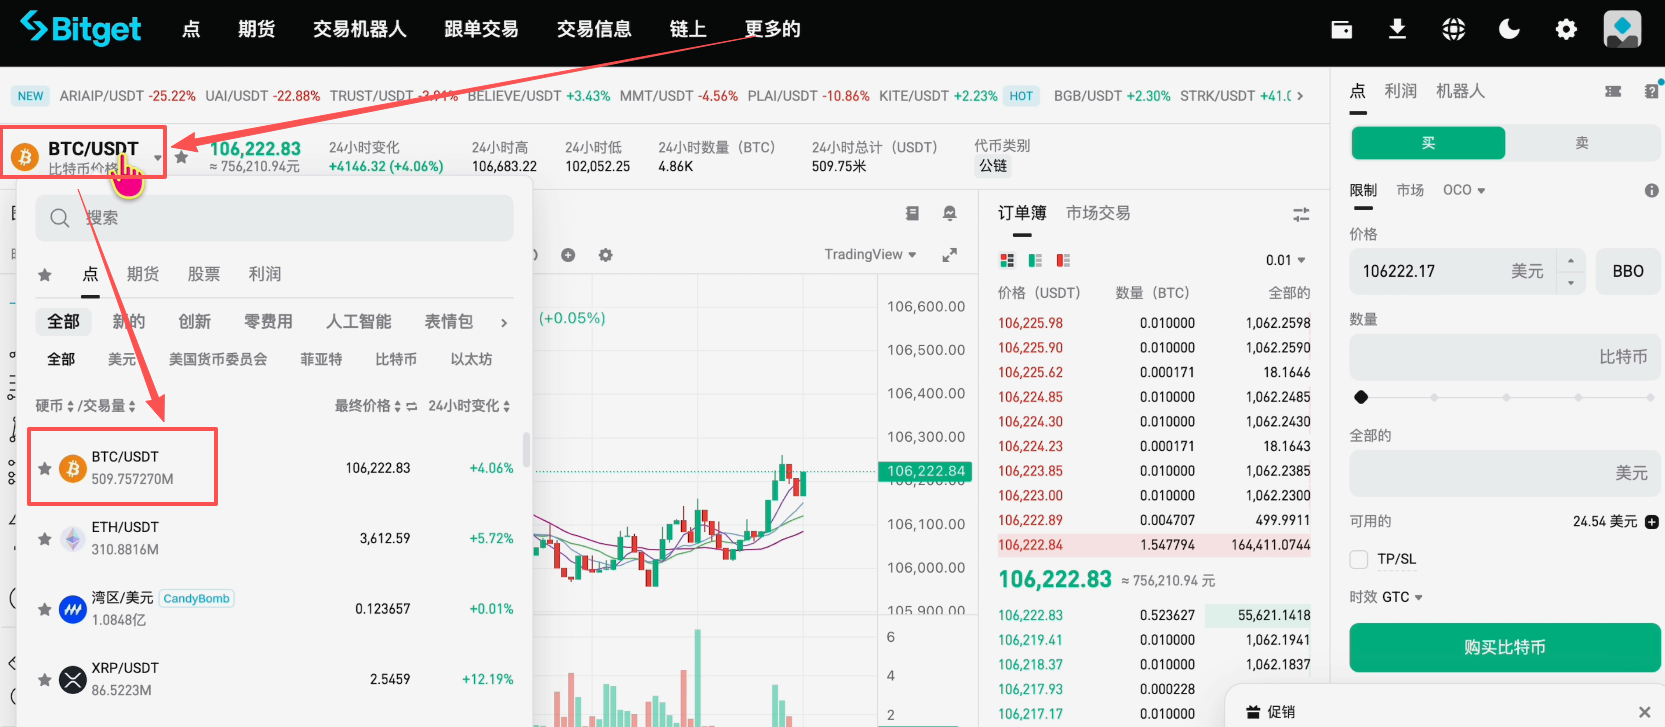Click the green 购买比特币 button
Image resolution: width=1665 pixels, height=727 pixels.
tap(1504, 647)
